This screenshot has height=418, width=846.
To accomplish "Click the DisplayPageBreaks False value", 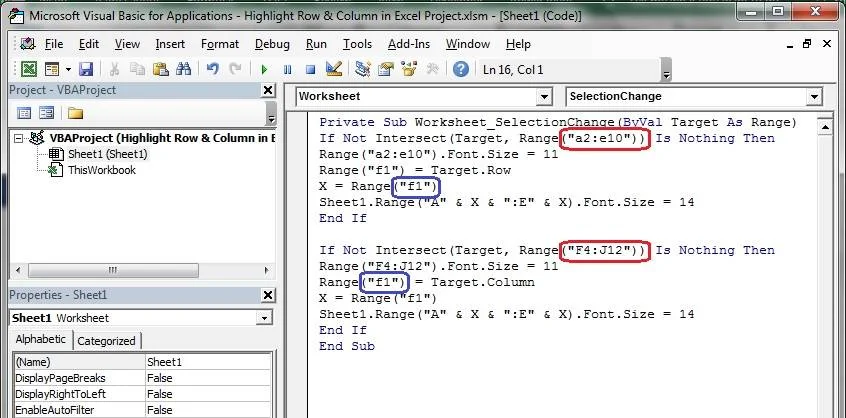I will coord(208,378).
